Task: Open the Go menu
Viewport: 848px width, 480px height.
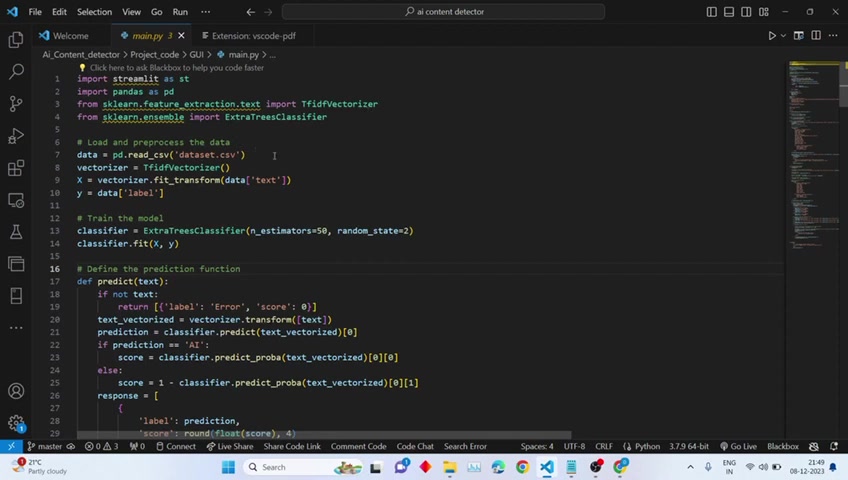Action: coord(156,12)
